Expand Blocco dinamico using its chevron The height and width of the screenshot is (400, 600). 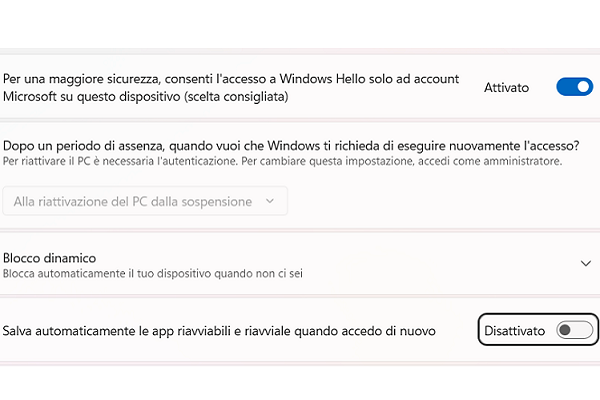click(x=586, y=263)
